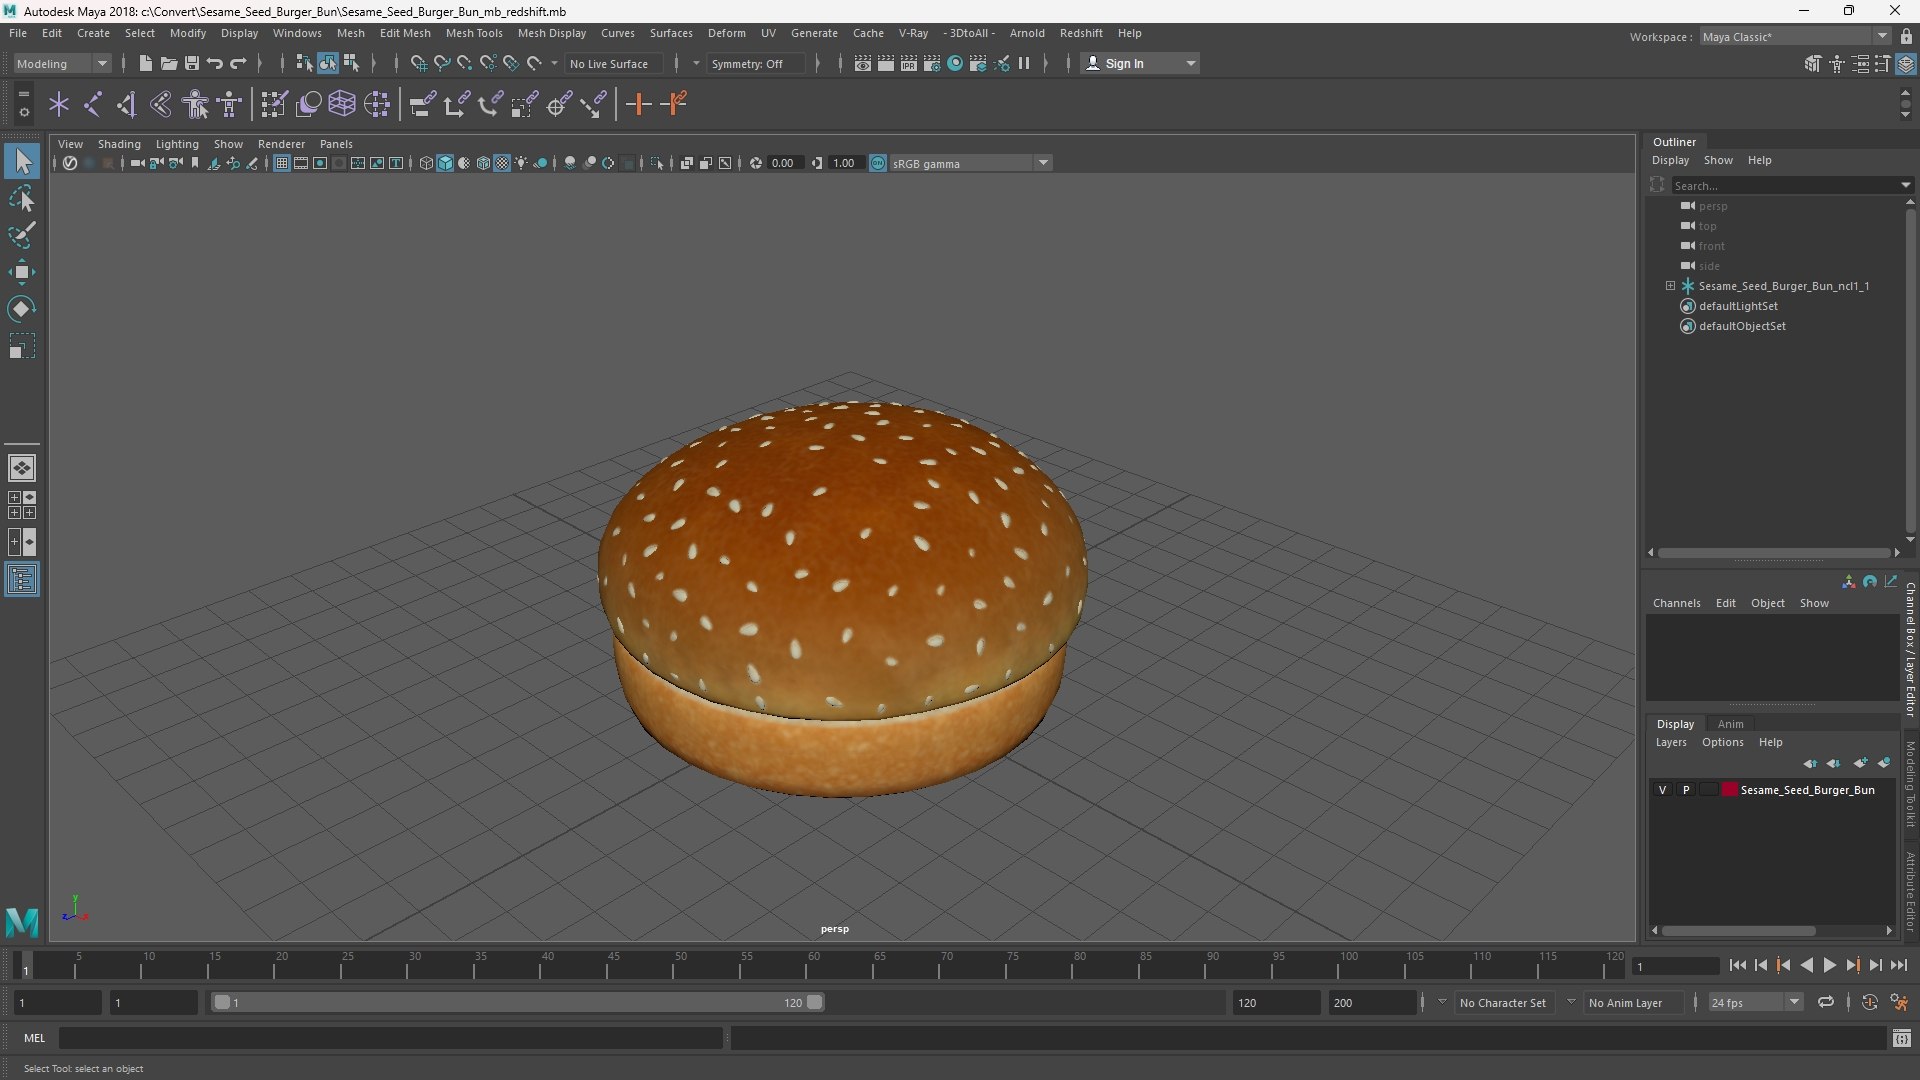The width and height of the screenshot is (1920, 1080).
Task: Switch to the Anim layer tab
Action: click(1731, 724)
